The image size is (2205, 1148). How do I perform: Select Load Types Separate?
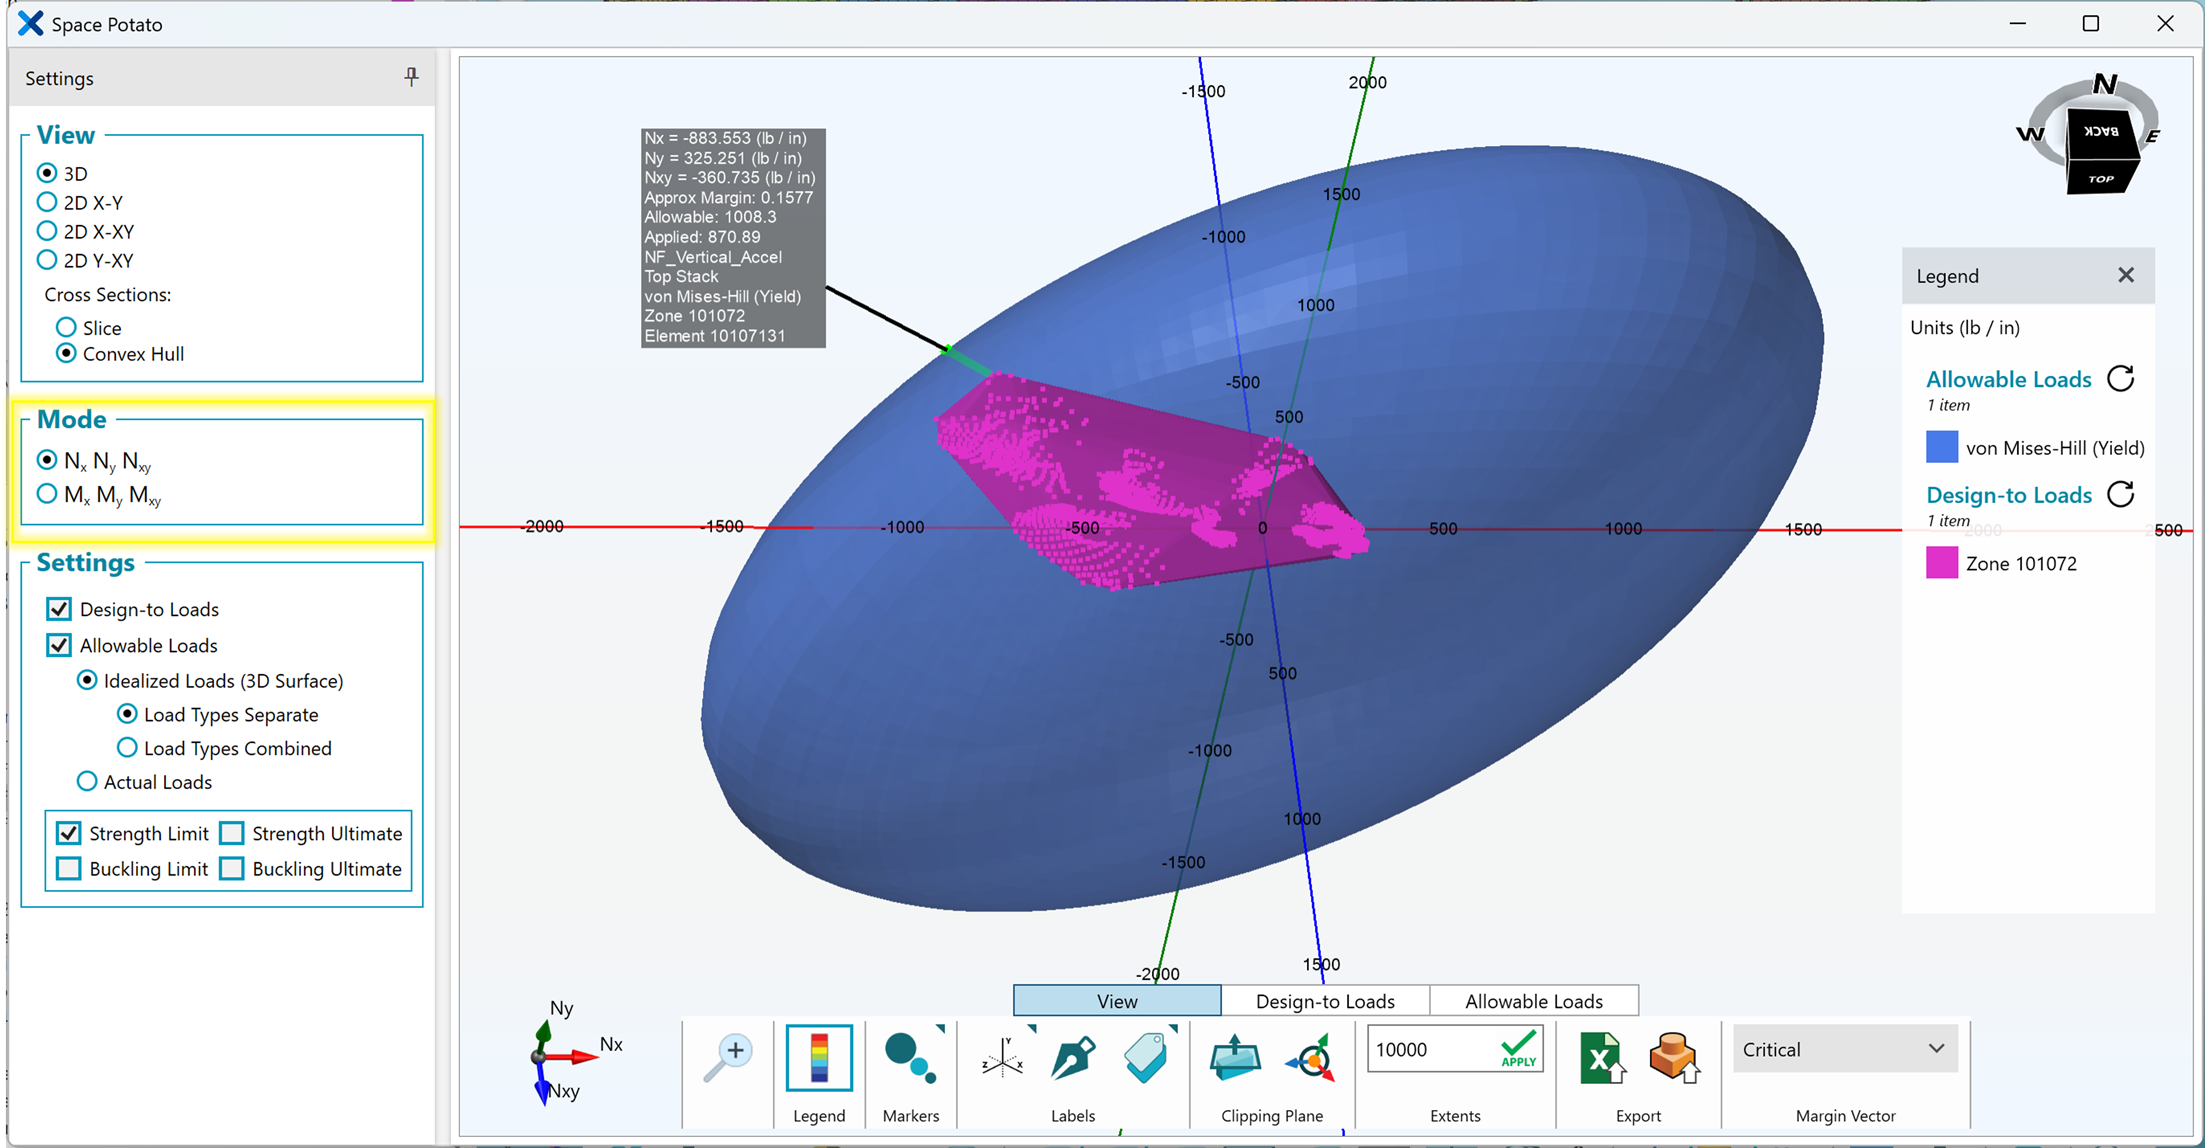click(127, 714)
